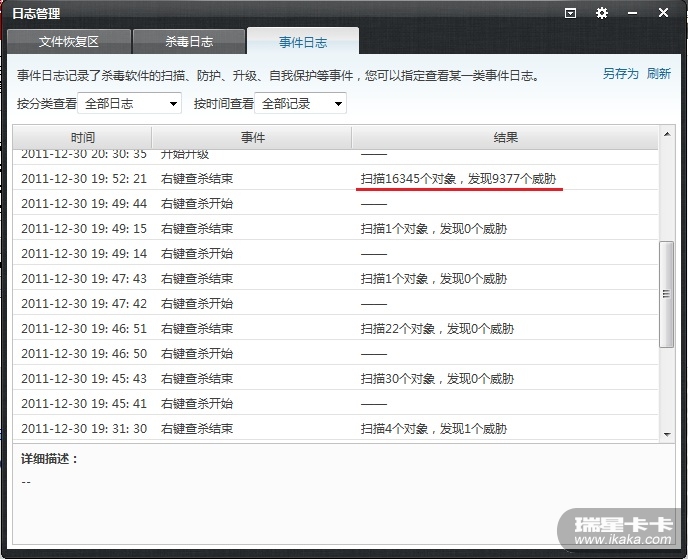The width and height of the screenshot is (688, 559).
Task: Click the scrollbar down arrow
Action: [667, 434]
